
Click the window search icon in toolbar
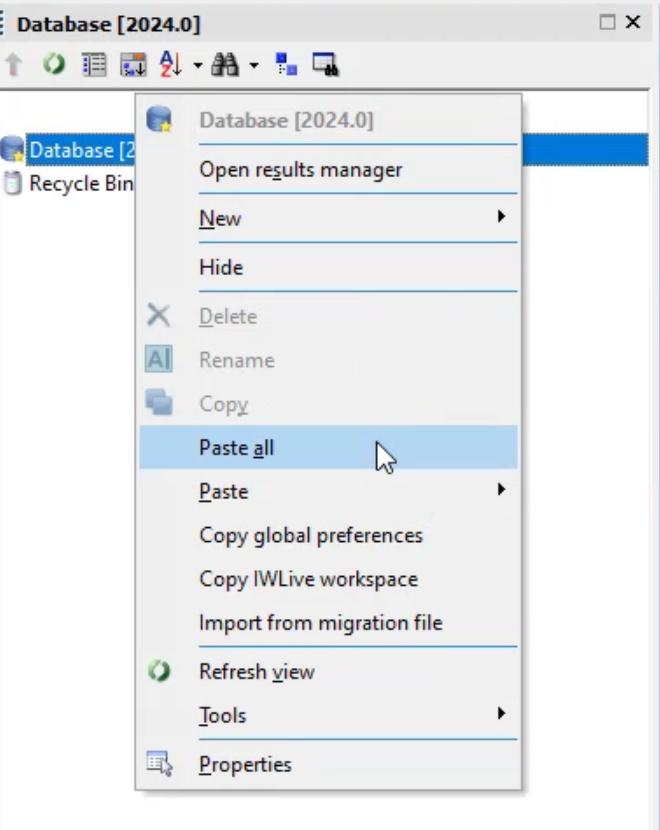tap(326, 65)
